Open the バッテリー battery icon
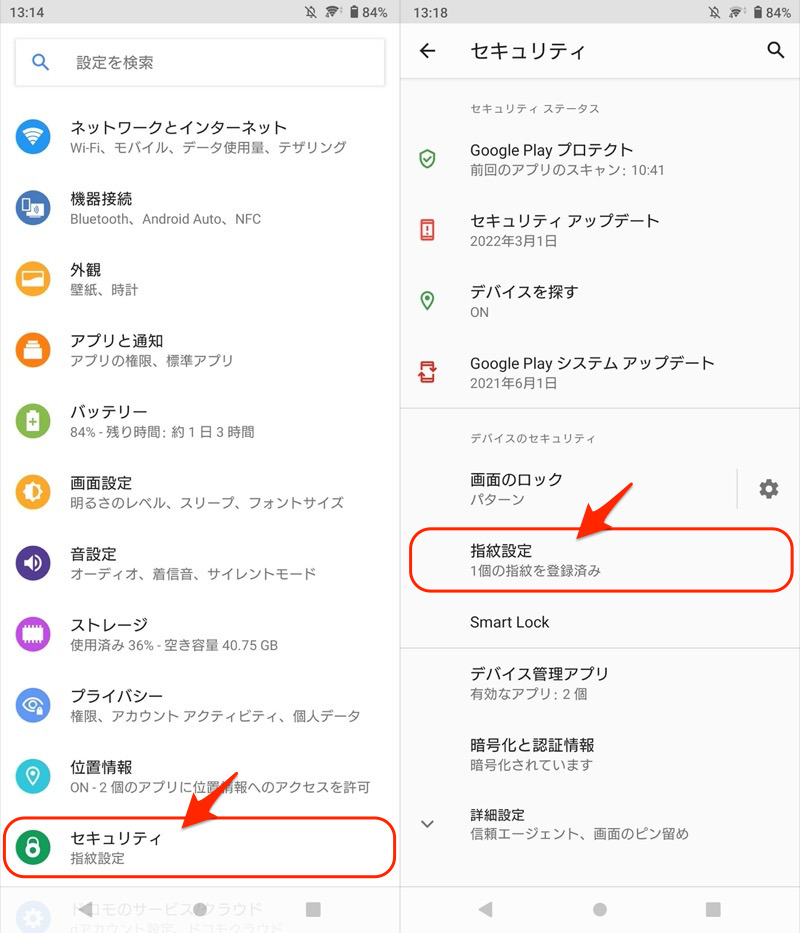Image resolution: width=800 pixels, height=933 pixels. click(x=33, y=421)
